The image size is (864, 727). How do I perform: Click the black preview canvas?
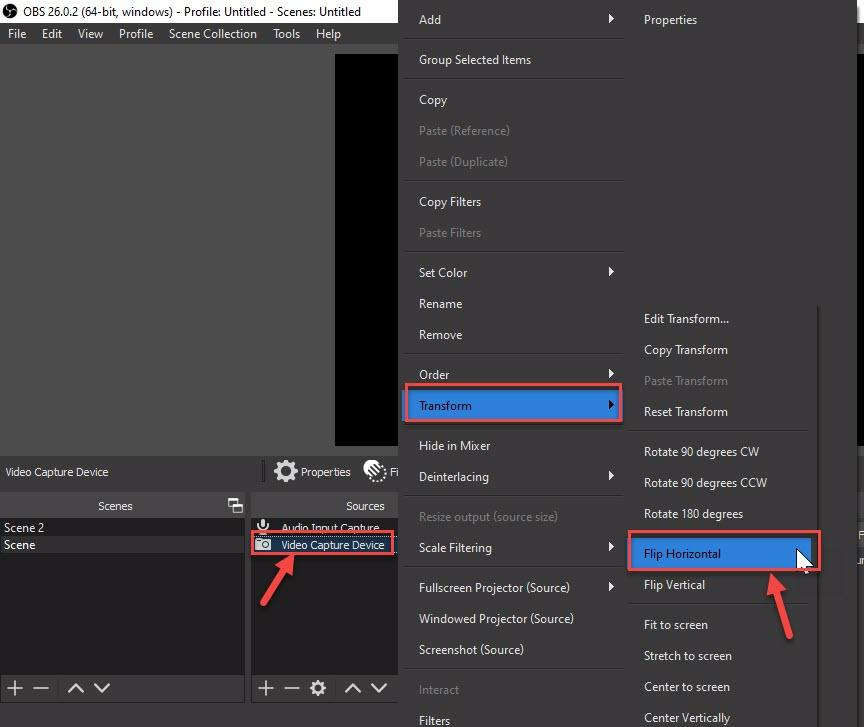366,250
